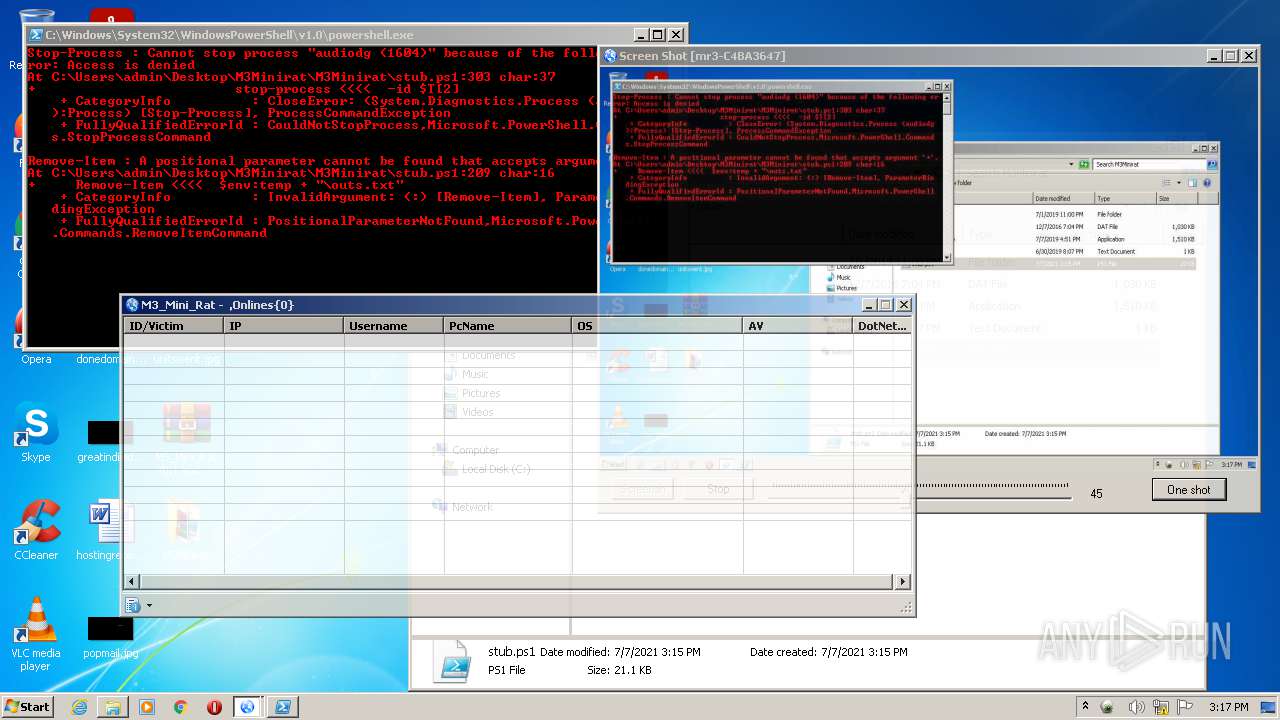Open the M3_Mini_Rat toolbar menu icon
The image size is (1280, 720).
click(x=133, y=605)
